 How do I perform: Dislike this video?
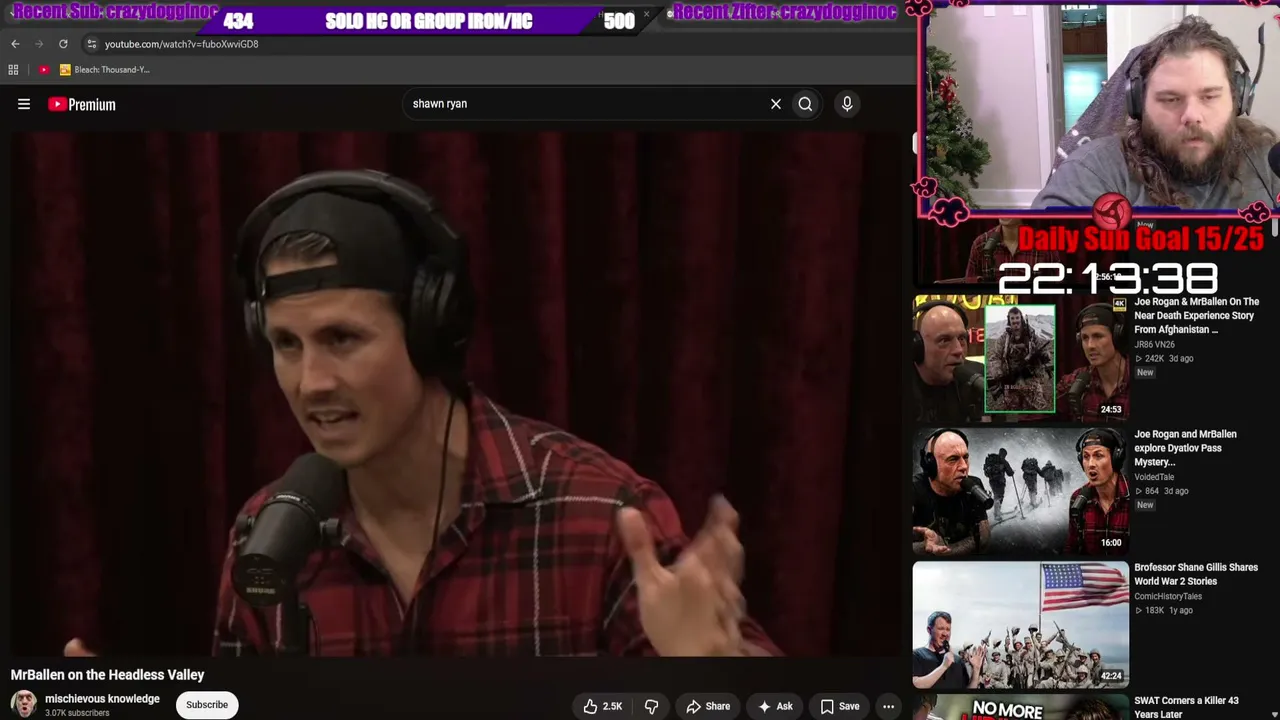coord(651,706)
